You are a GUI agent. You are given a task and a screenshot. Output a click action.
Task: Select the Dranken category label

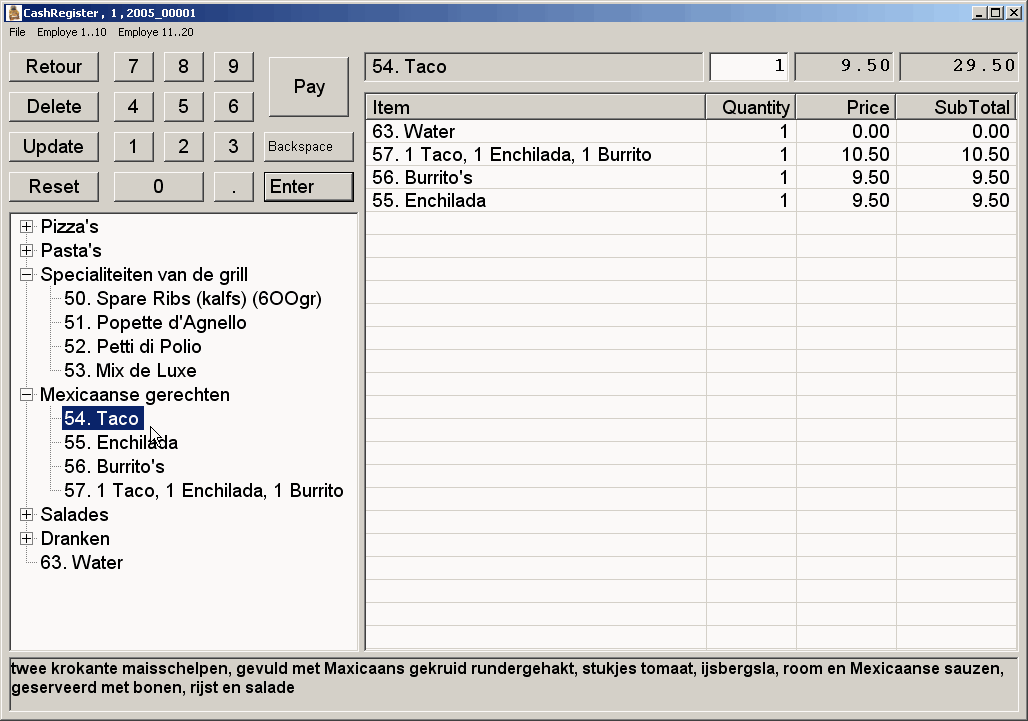coord(75,539)
